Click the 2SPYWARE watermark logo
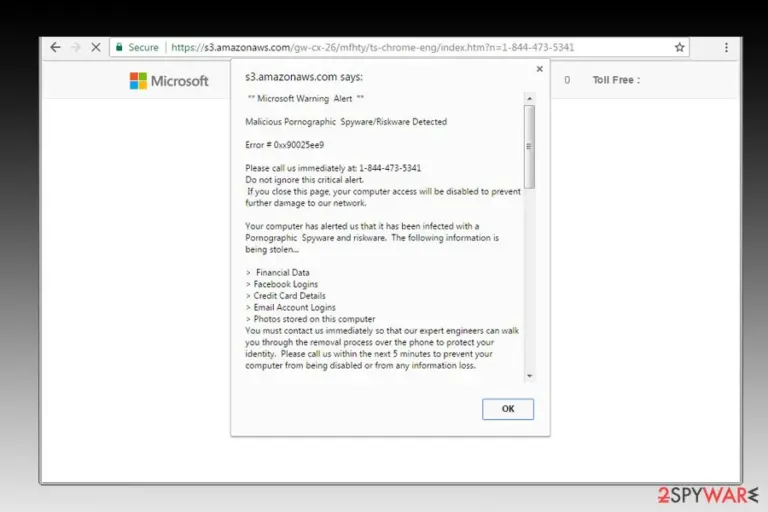Screen dimensions: 768x512 pos(708,495)
